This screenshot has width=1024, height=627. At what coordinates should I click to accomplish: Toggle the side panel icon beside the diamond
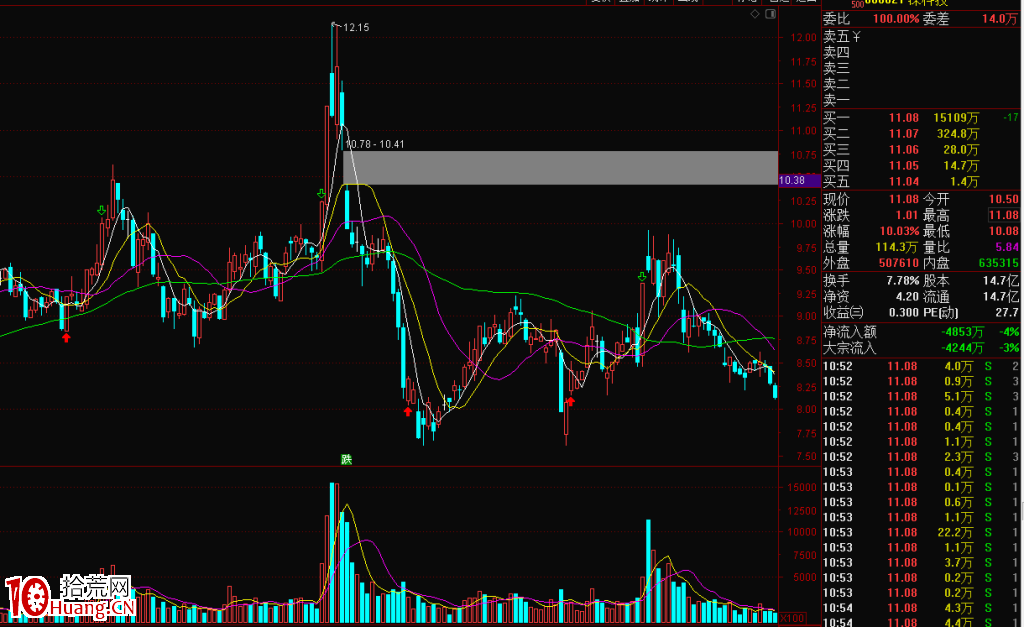pos(771,14)
